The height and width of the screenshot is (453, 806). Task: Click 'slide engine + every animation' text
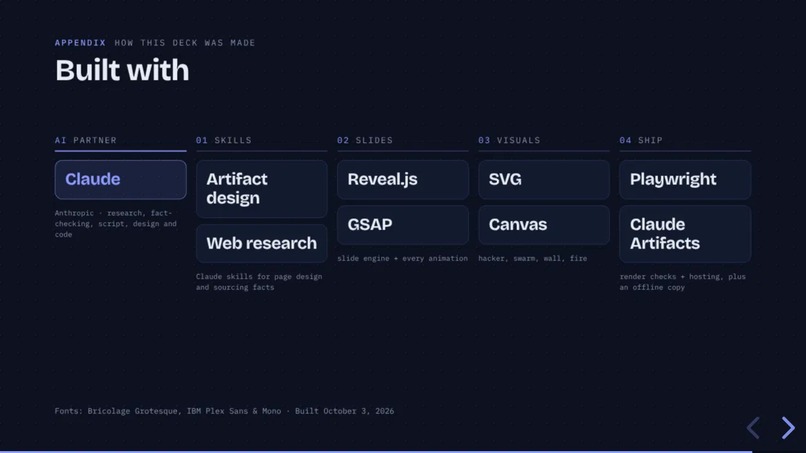[x=402, y=259]
